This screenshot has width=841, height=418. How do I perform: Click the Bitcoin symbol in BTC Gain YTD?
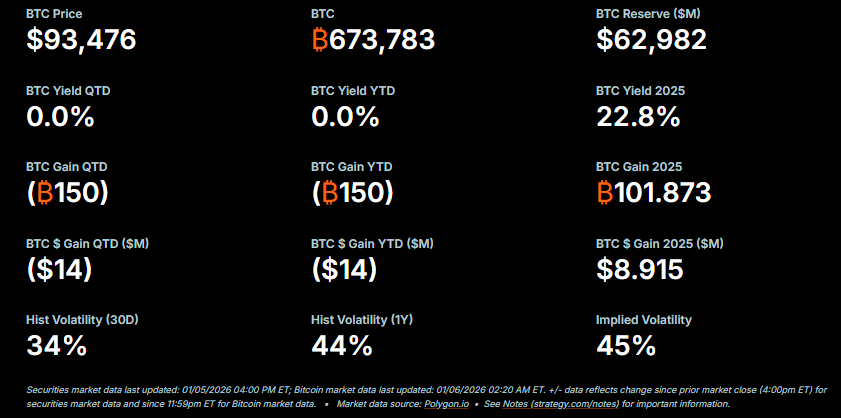tap(333, 193)
